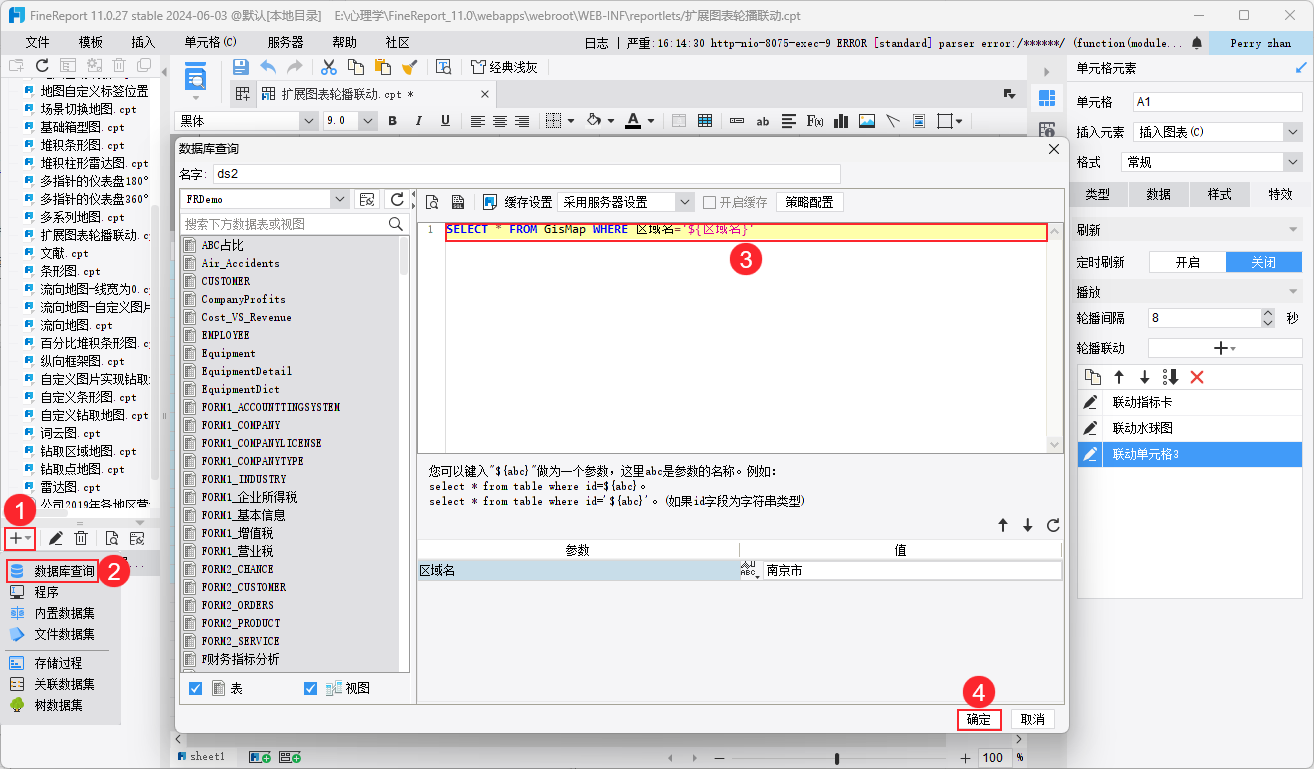
Task: Underline text with the U icon
Action: click(x=445, y=121)
